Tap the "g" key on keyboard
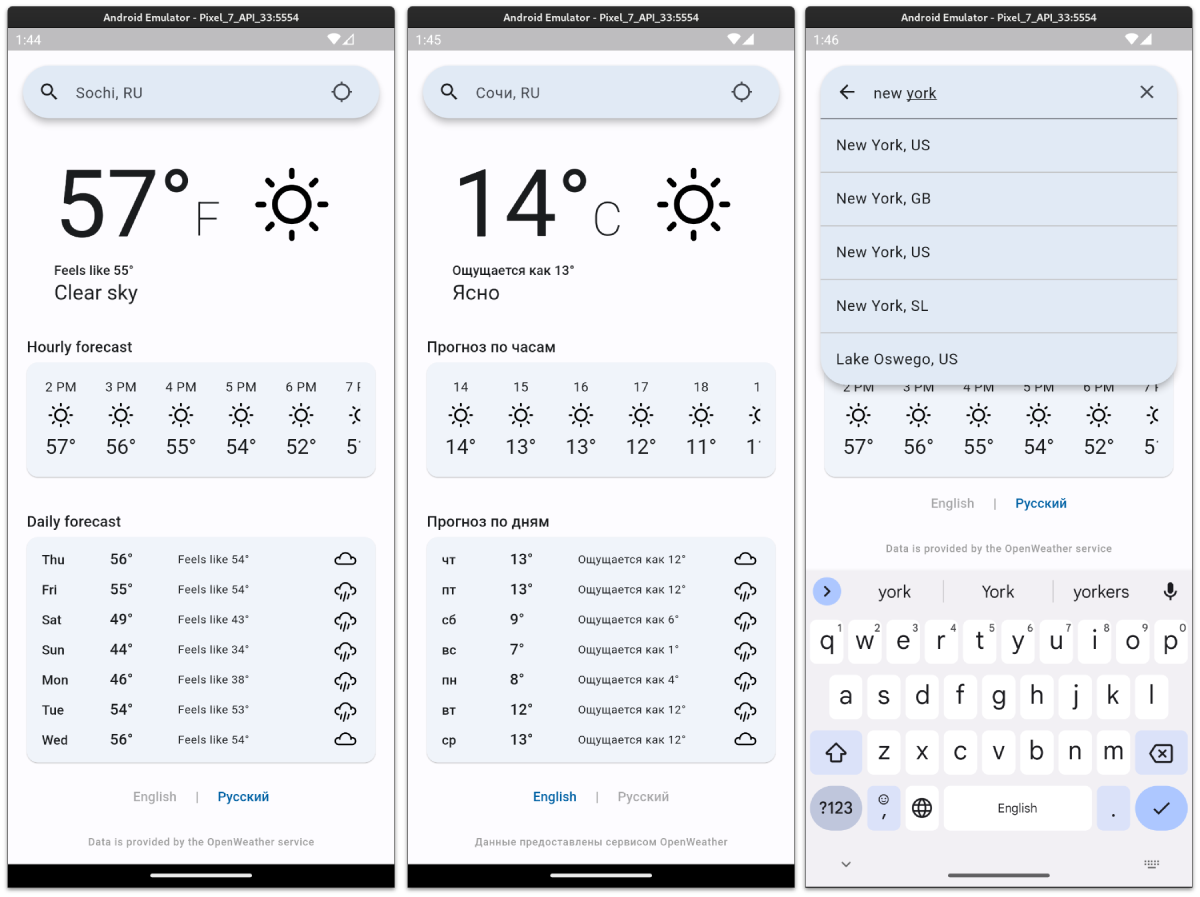The height and width of the screenshot is (897, 1200). pyautogui.click(x=998, y=695)
